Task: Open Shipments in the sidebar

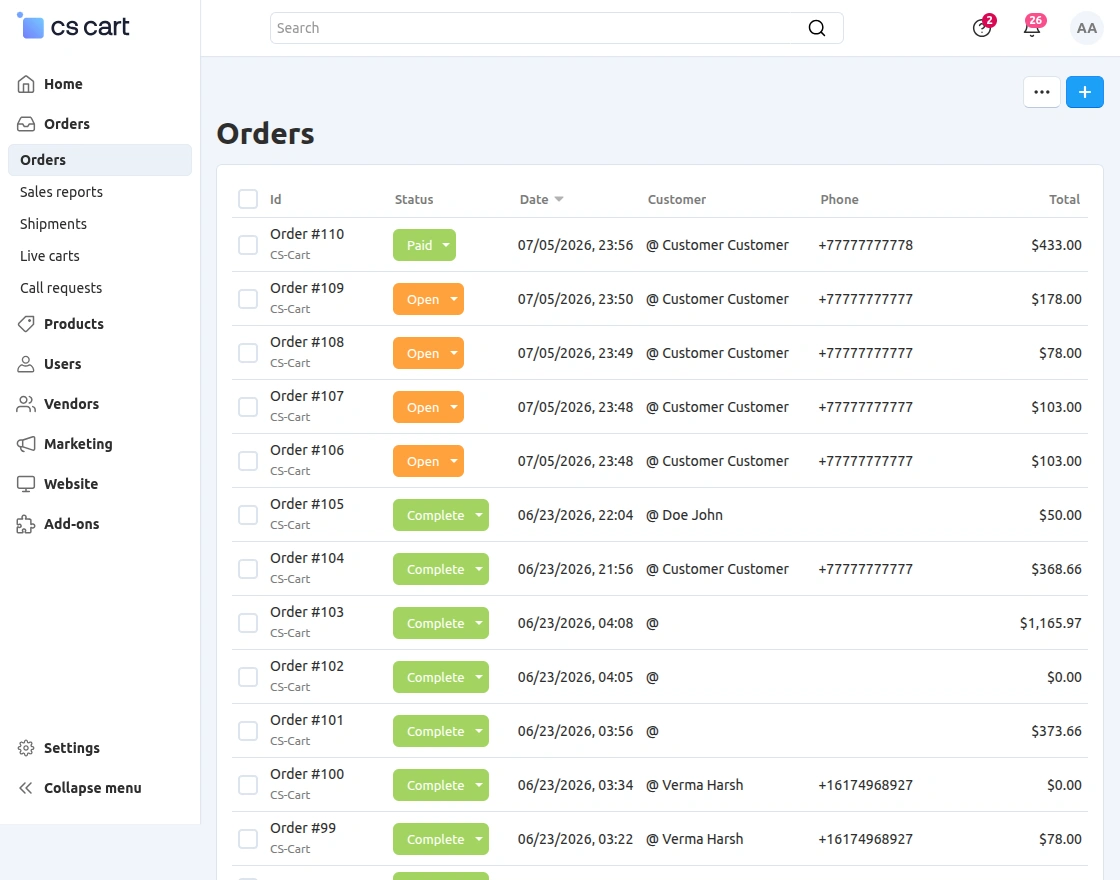Action: point(54,224)
